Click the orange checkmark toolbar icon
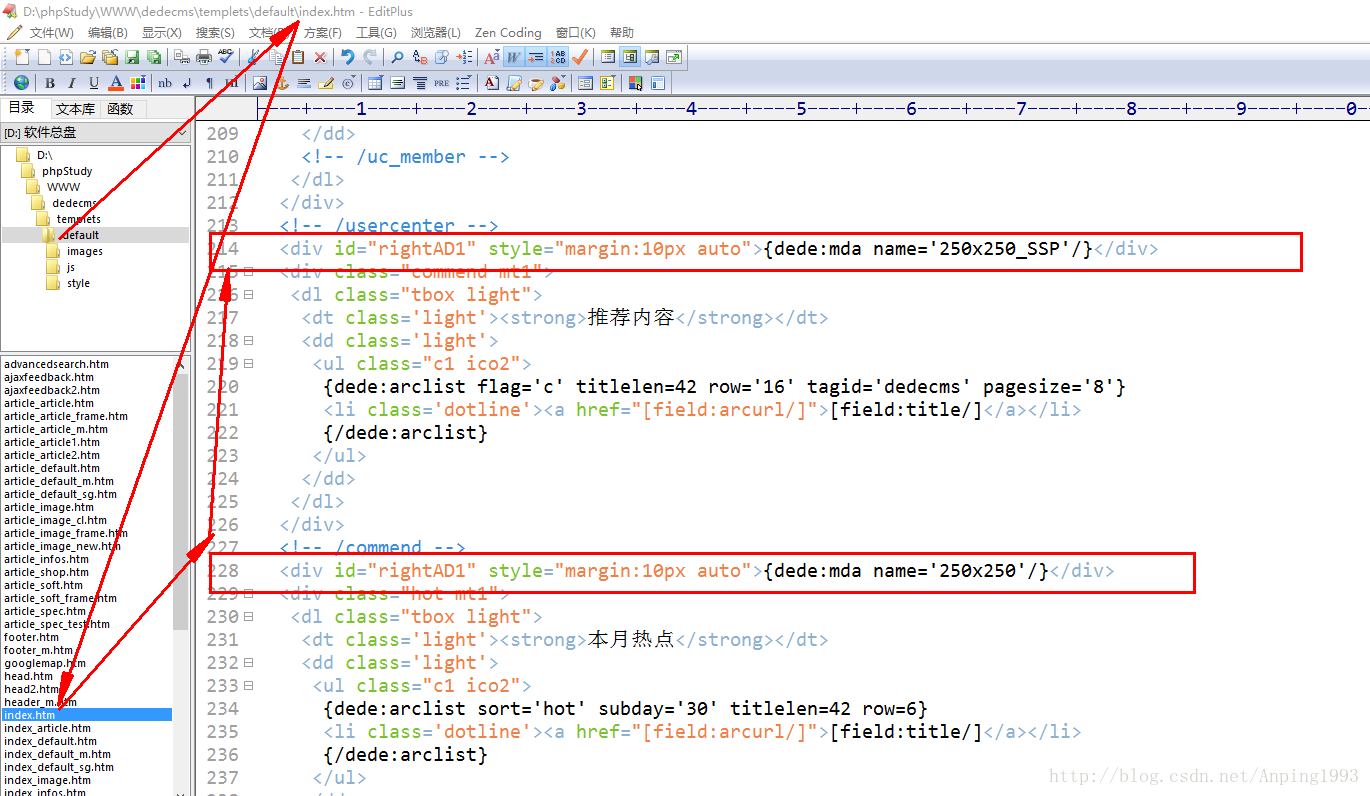This screenshot has height=796, width=1370. (x=580, y=57)
